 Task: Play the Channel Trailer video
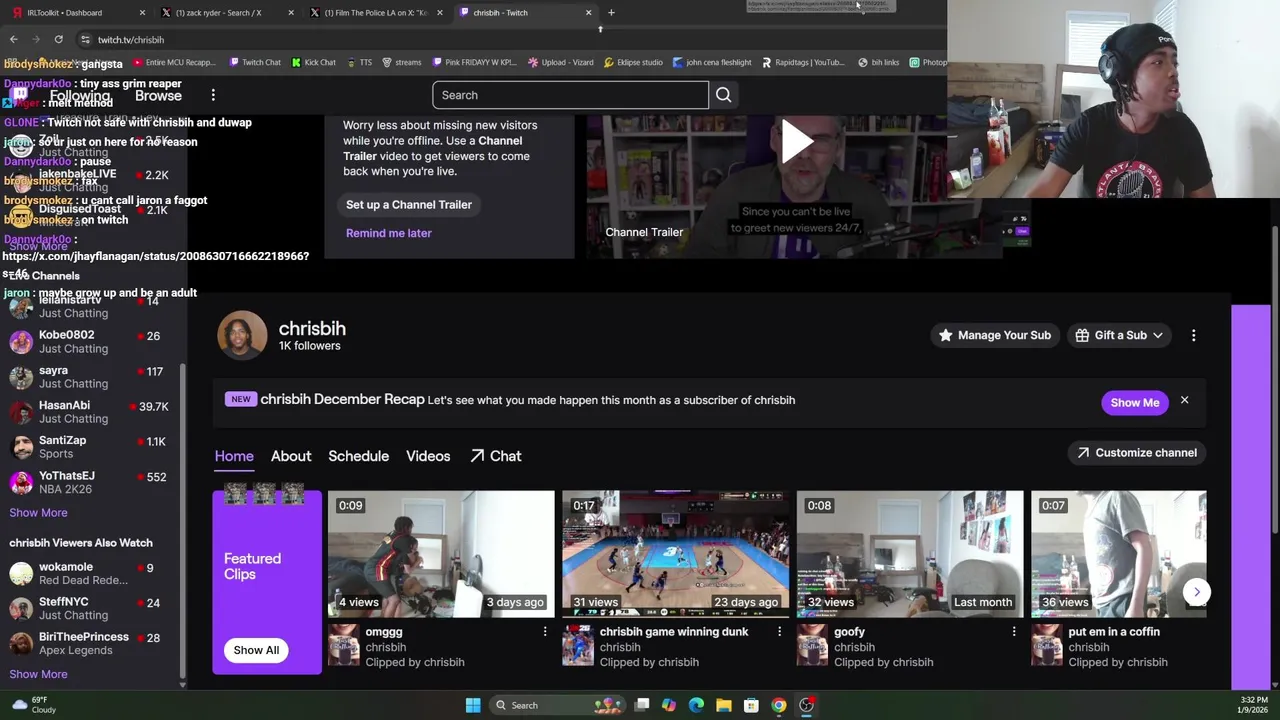pyautogui.click(x=796, y=142)
